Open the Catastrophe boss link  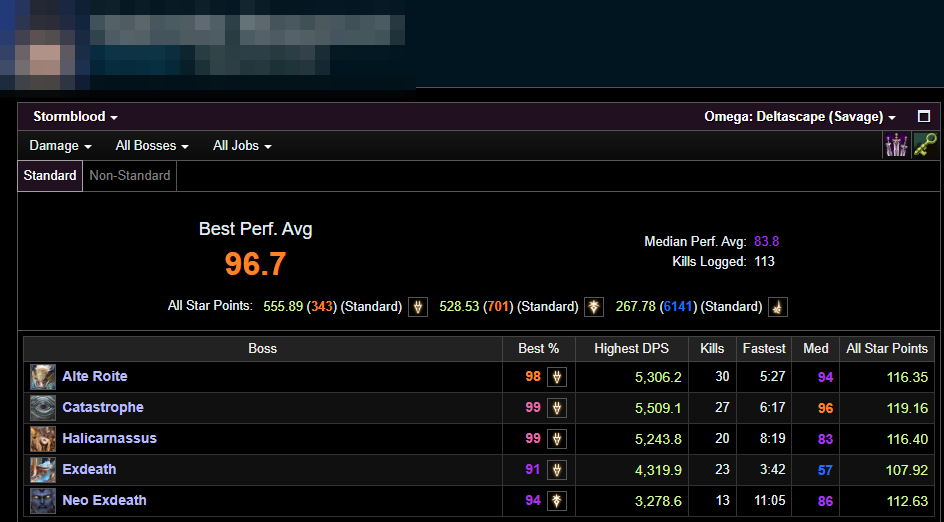pyautogui.click(x=103, y=408)
